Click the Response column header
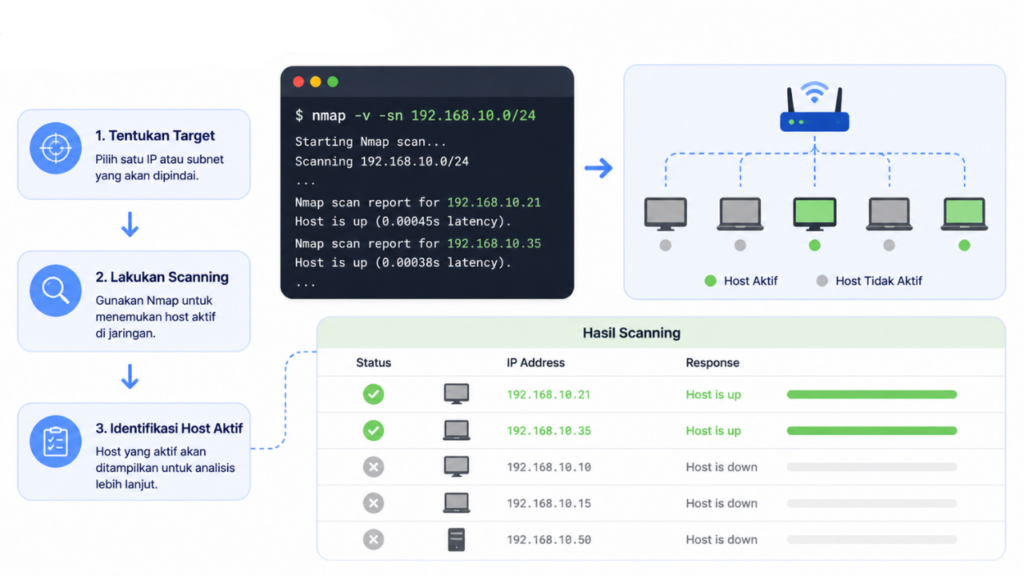This screenshot has width=1024, height=576. [712, 362]
